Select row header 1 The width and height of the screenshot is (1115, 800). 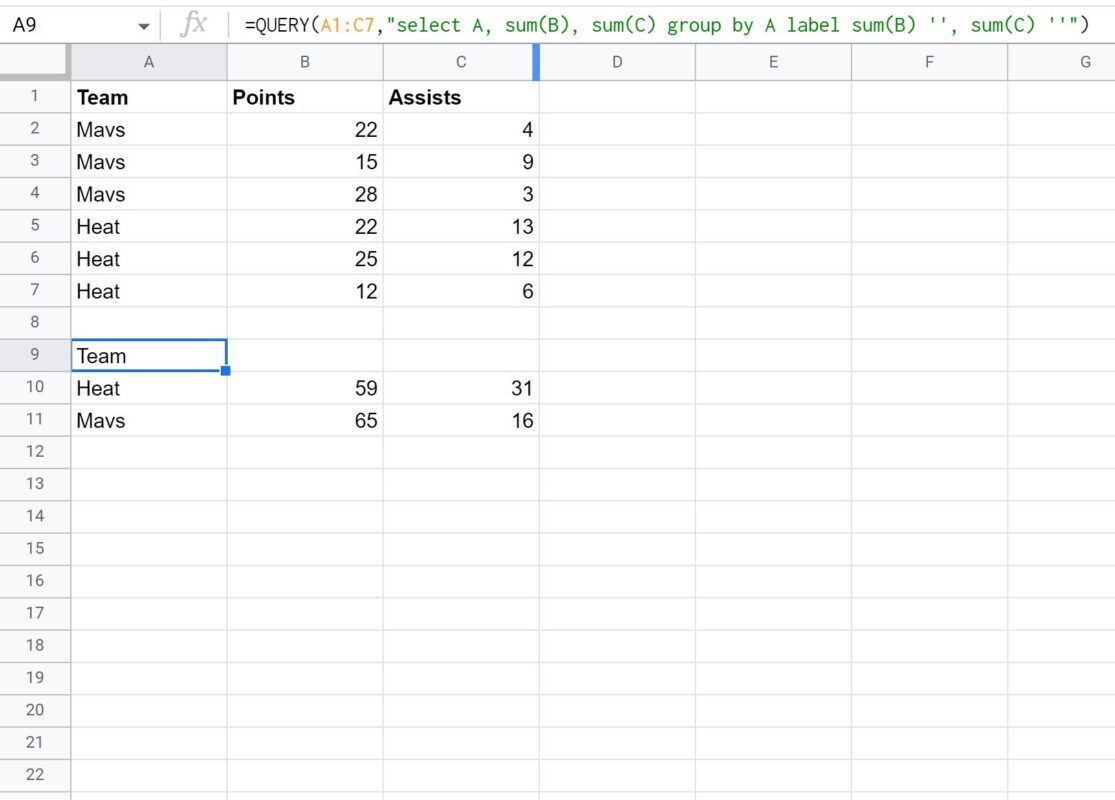click(35, 97)
